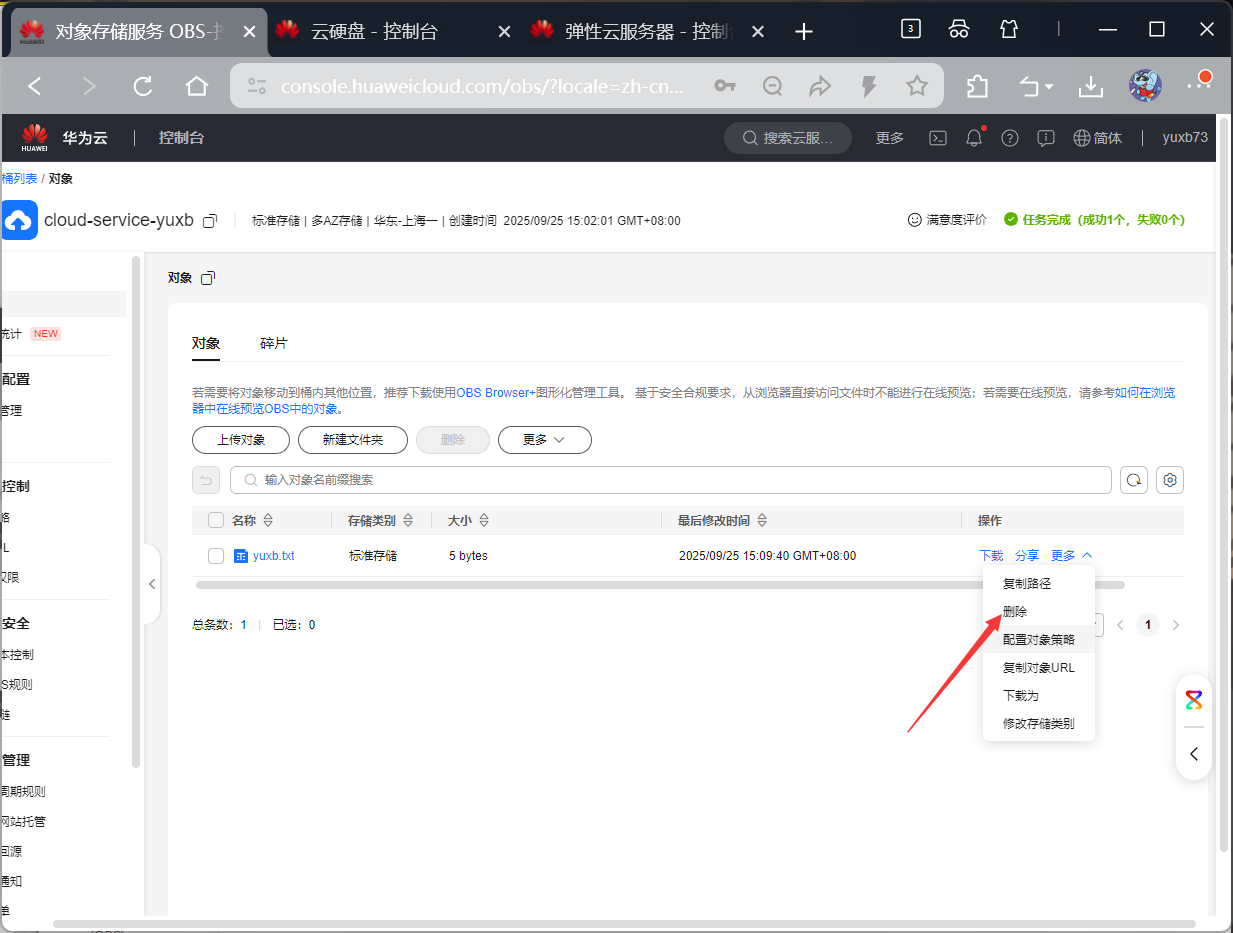Expand floating side panel arrow
The image size is (1233, 933).
1194,754
